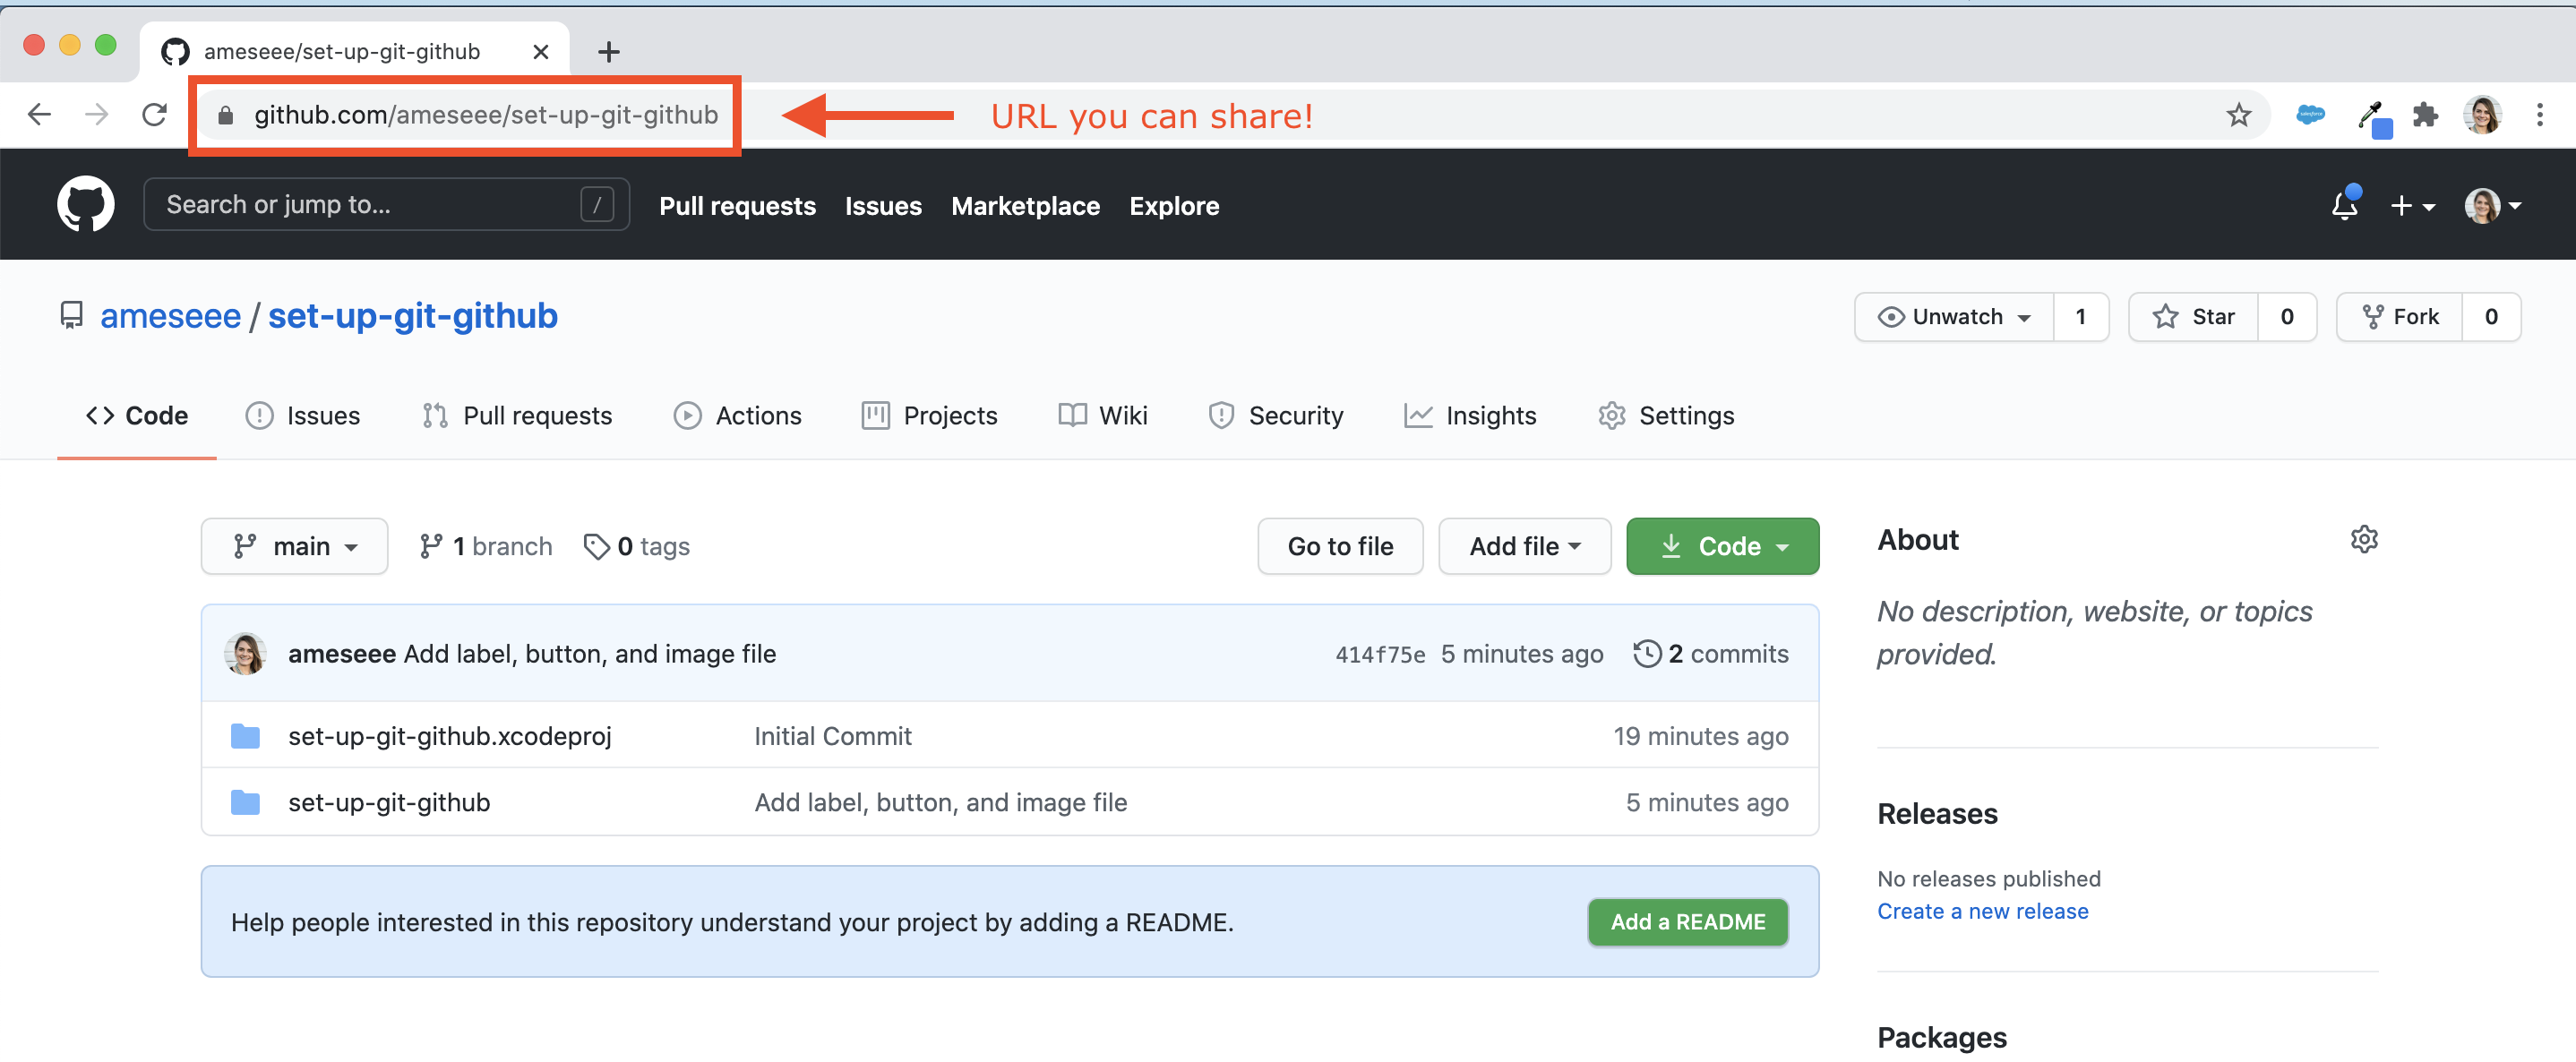Open latest commit message 'Add label, button, and image file'
Viewport: 2576px width, 1062px height.
590,654
